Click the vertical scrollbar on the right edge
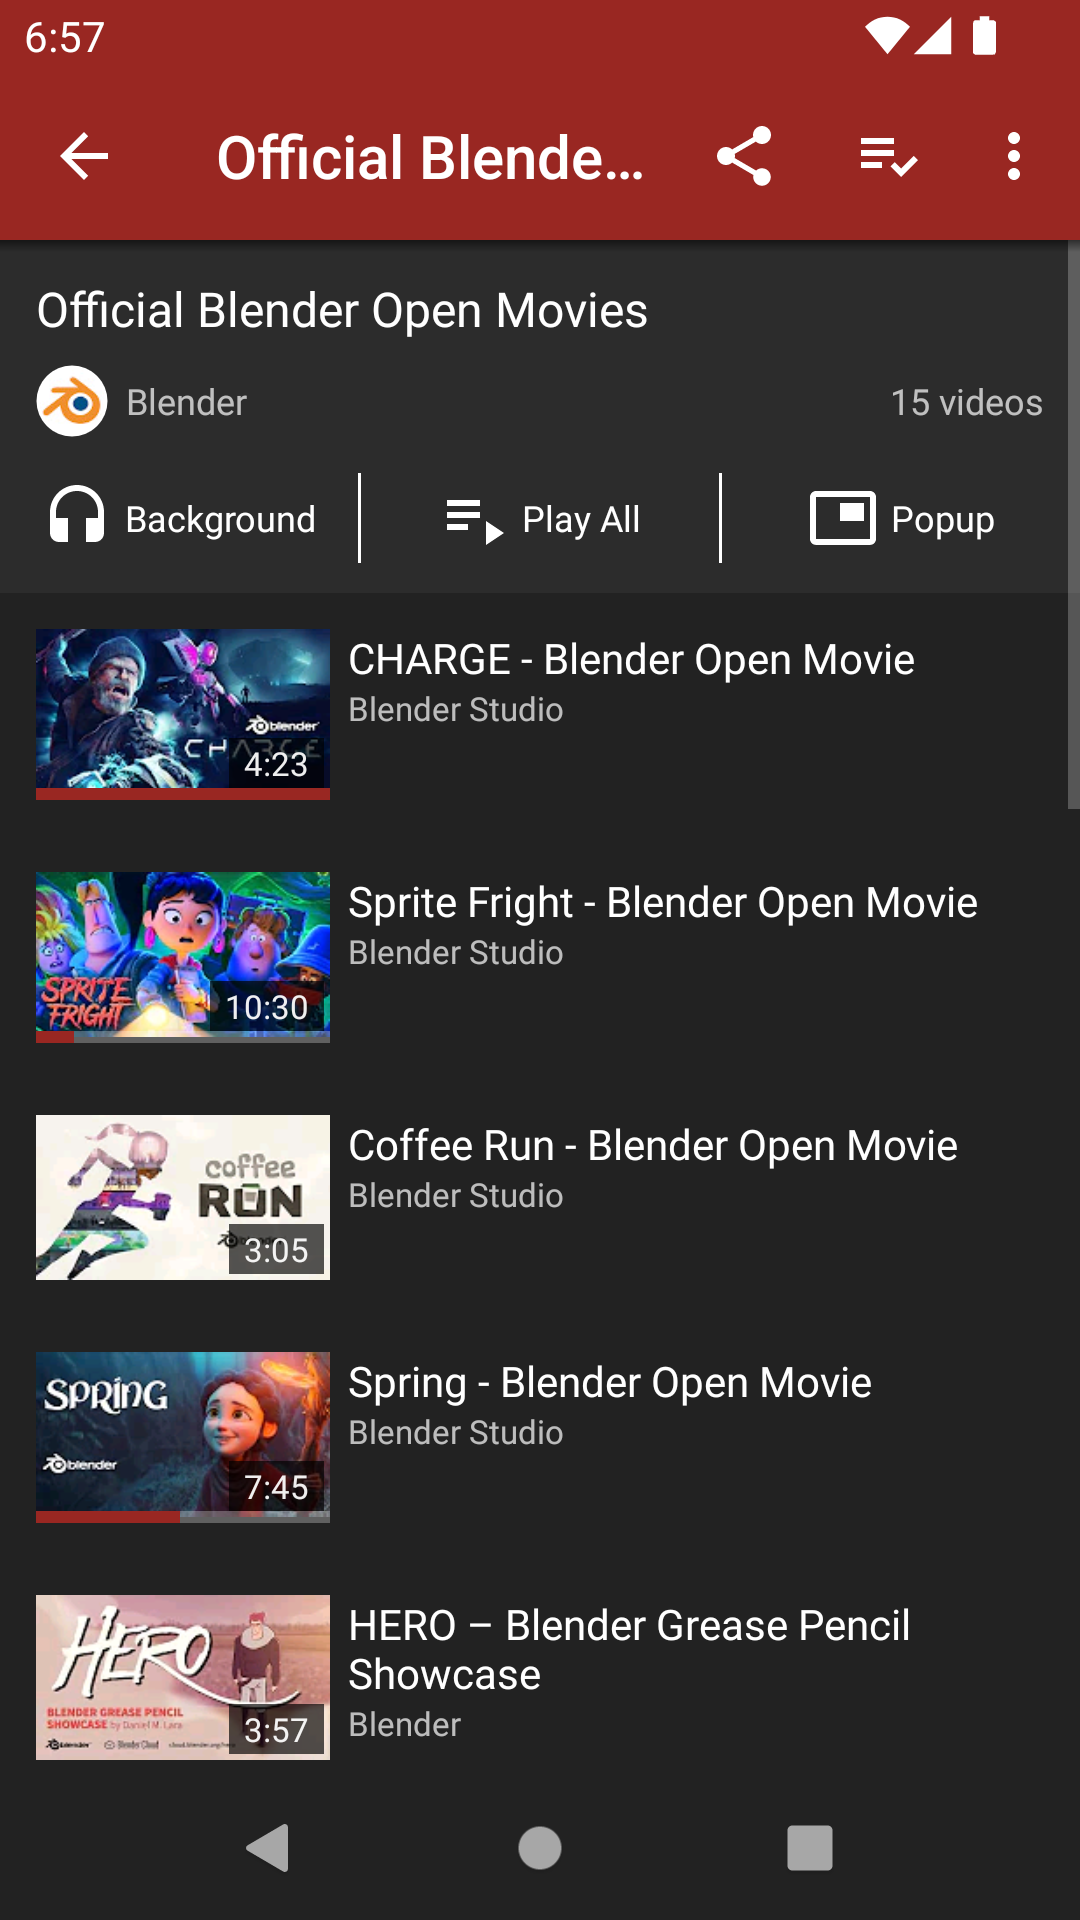 pos(1073,525)
